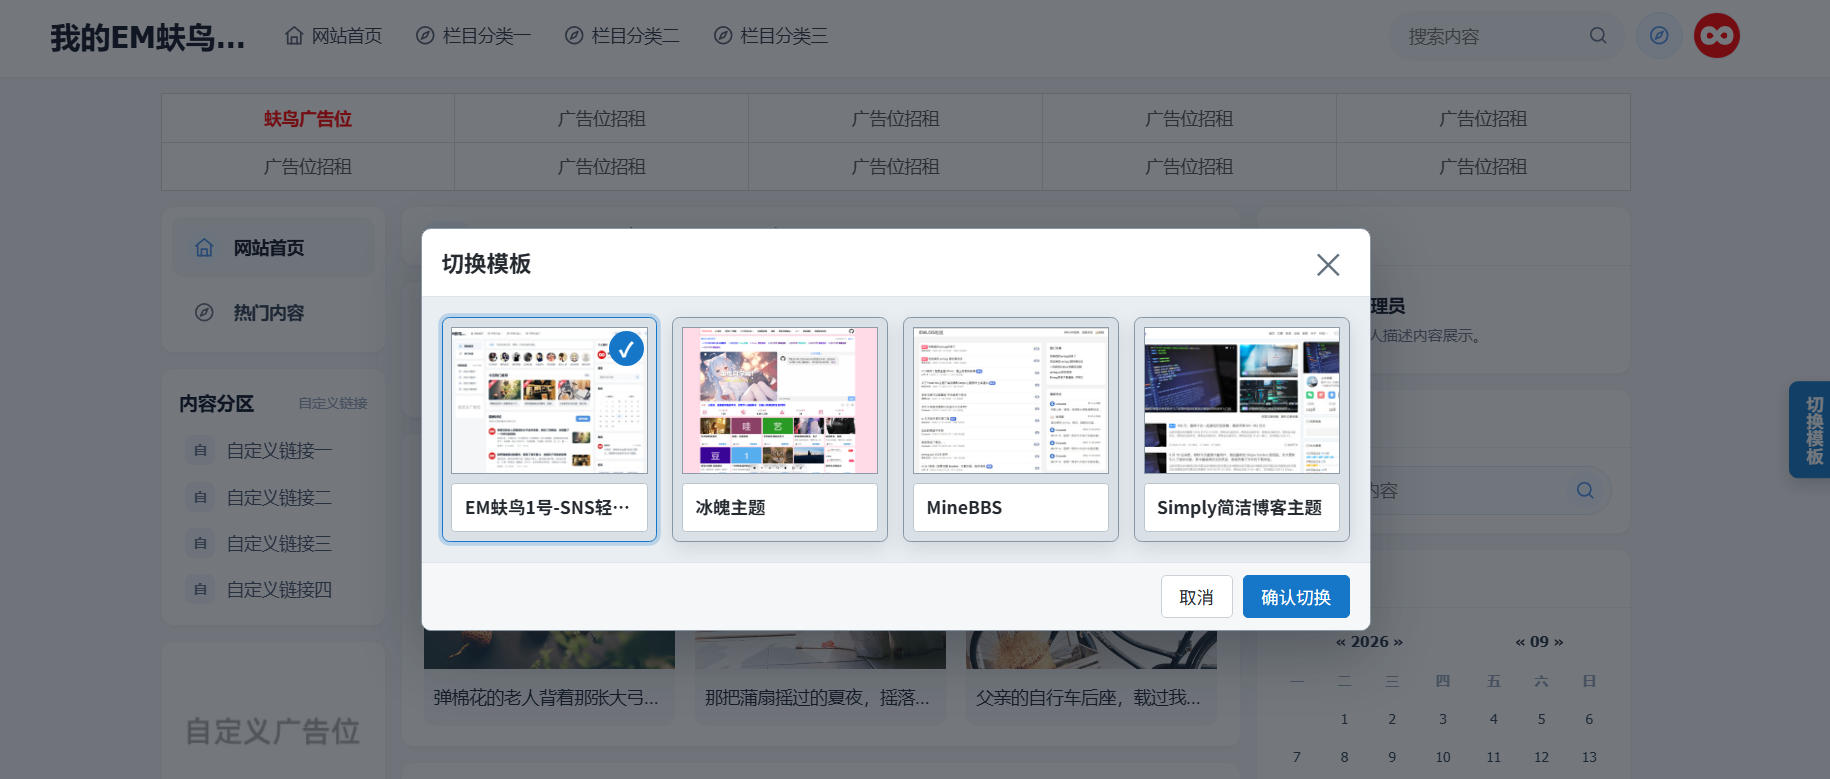1830x779 pixels.
Task: Select the 冰魄主题 template option
Action: [x=780, y=430]
